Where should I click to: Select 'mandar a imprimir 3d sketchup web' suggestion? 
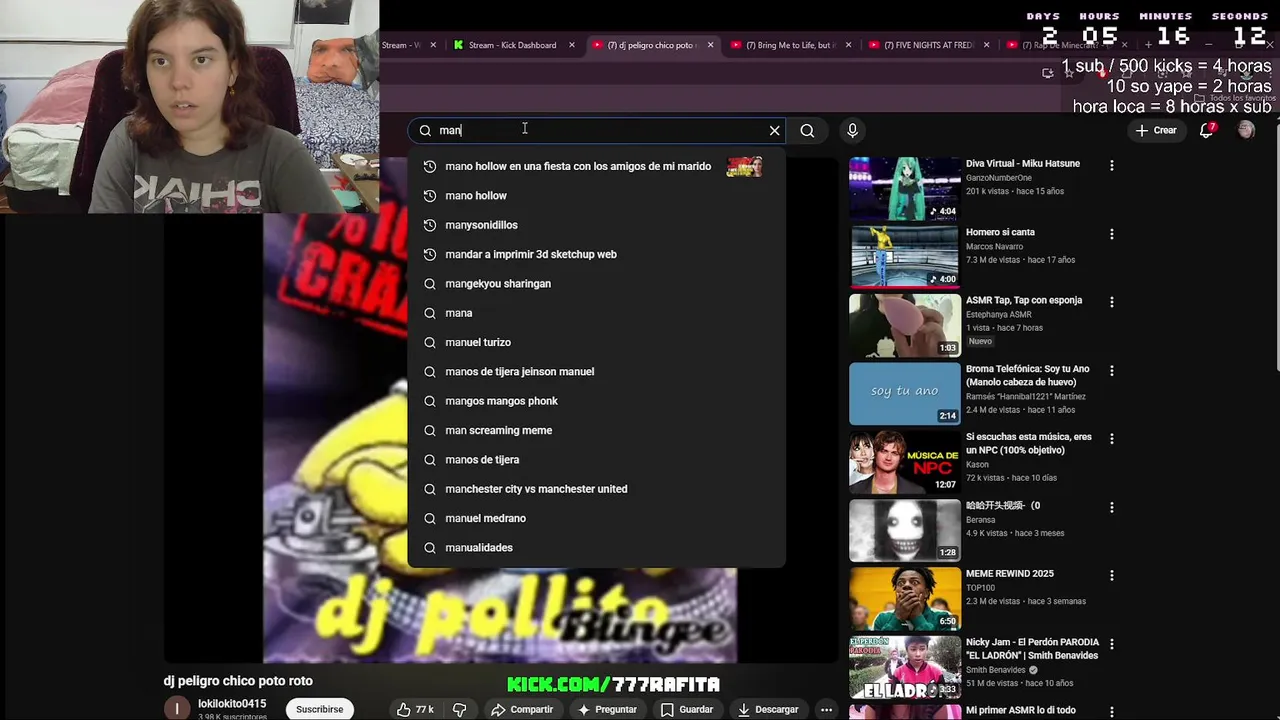tap(596, 254)
